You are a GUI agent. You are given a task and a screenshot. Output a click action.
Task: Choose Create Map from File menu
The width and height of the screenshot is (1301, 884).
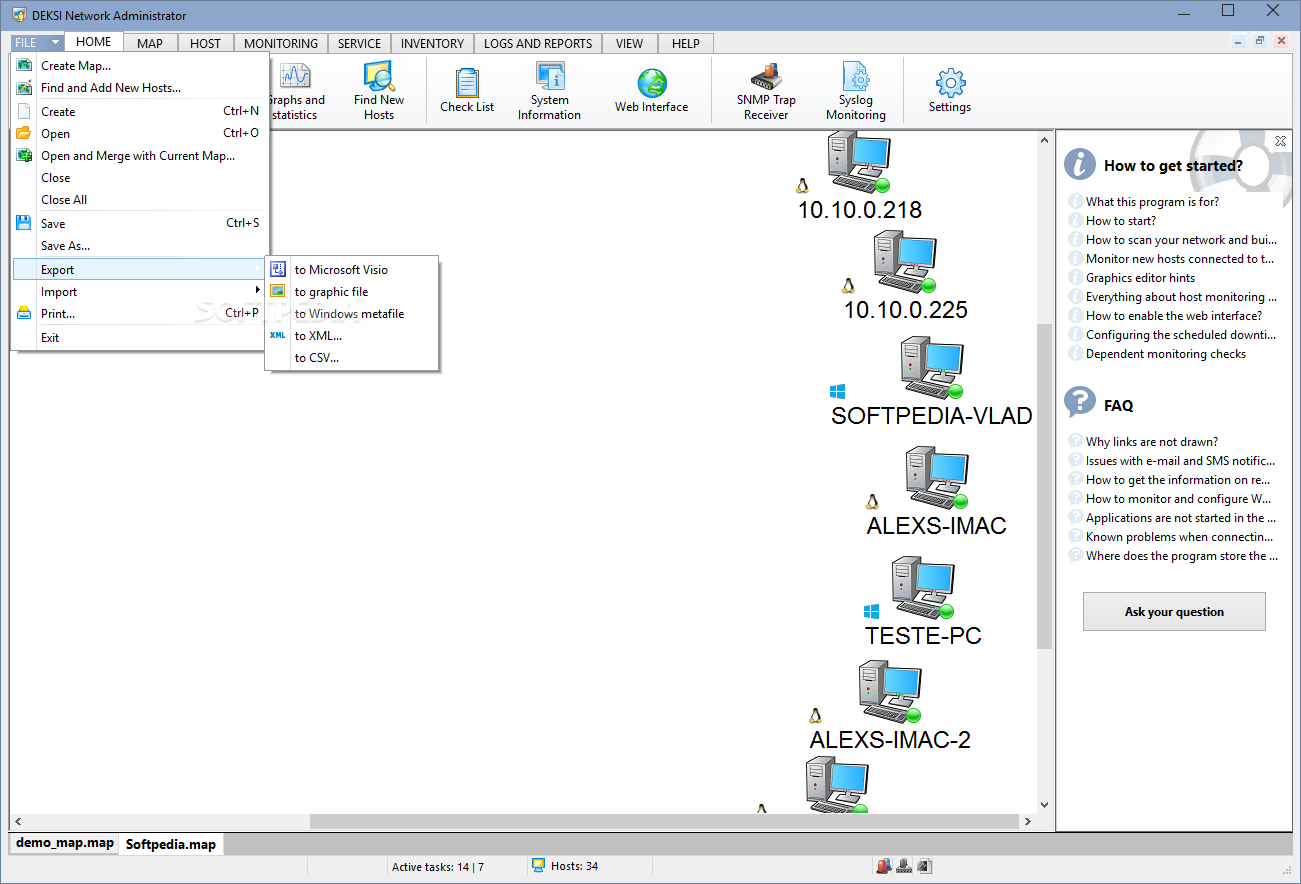[x=139, y=66]
